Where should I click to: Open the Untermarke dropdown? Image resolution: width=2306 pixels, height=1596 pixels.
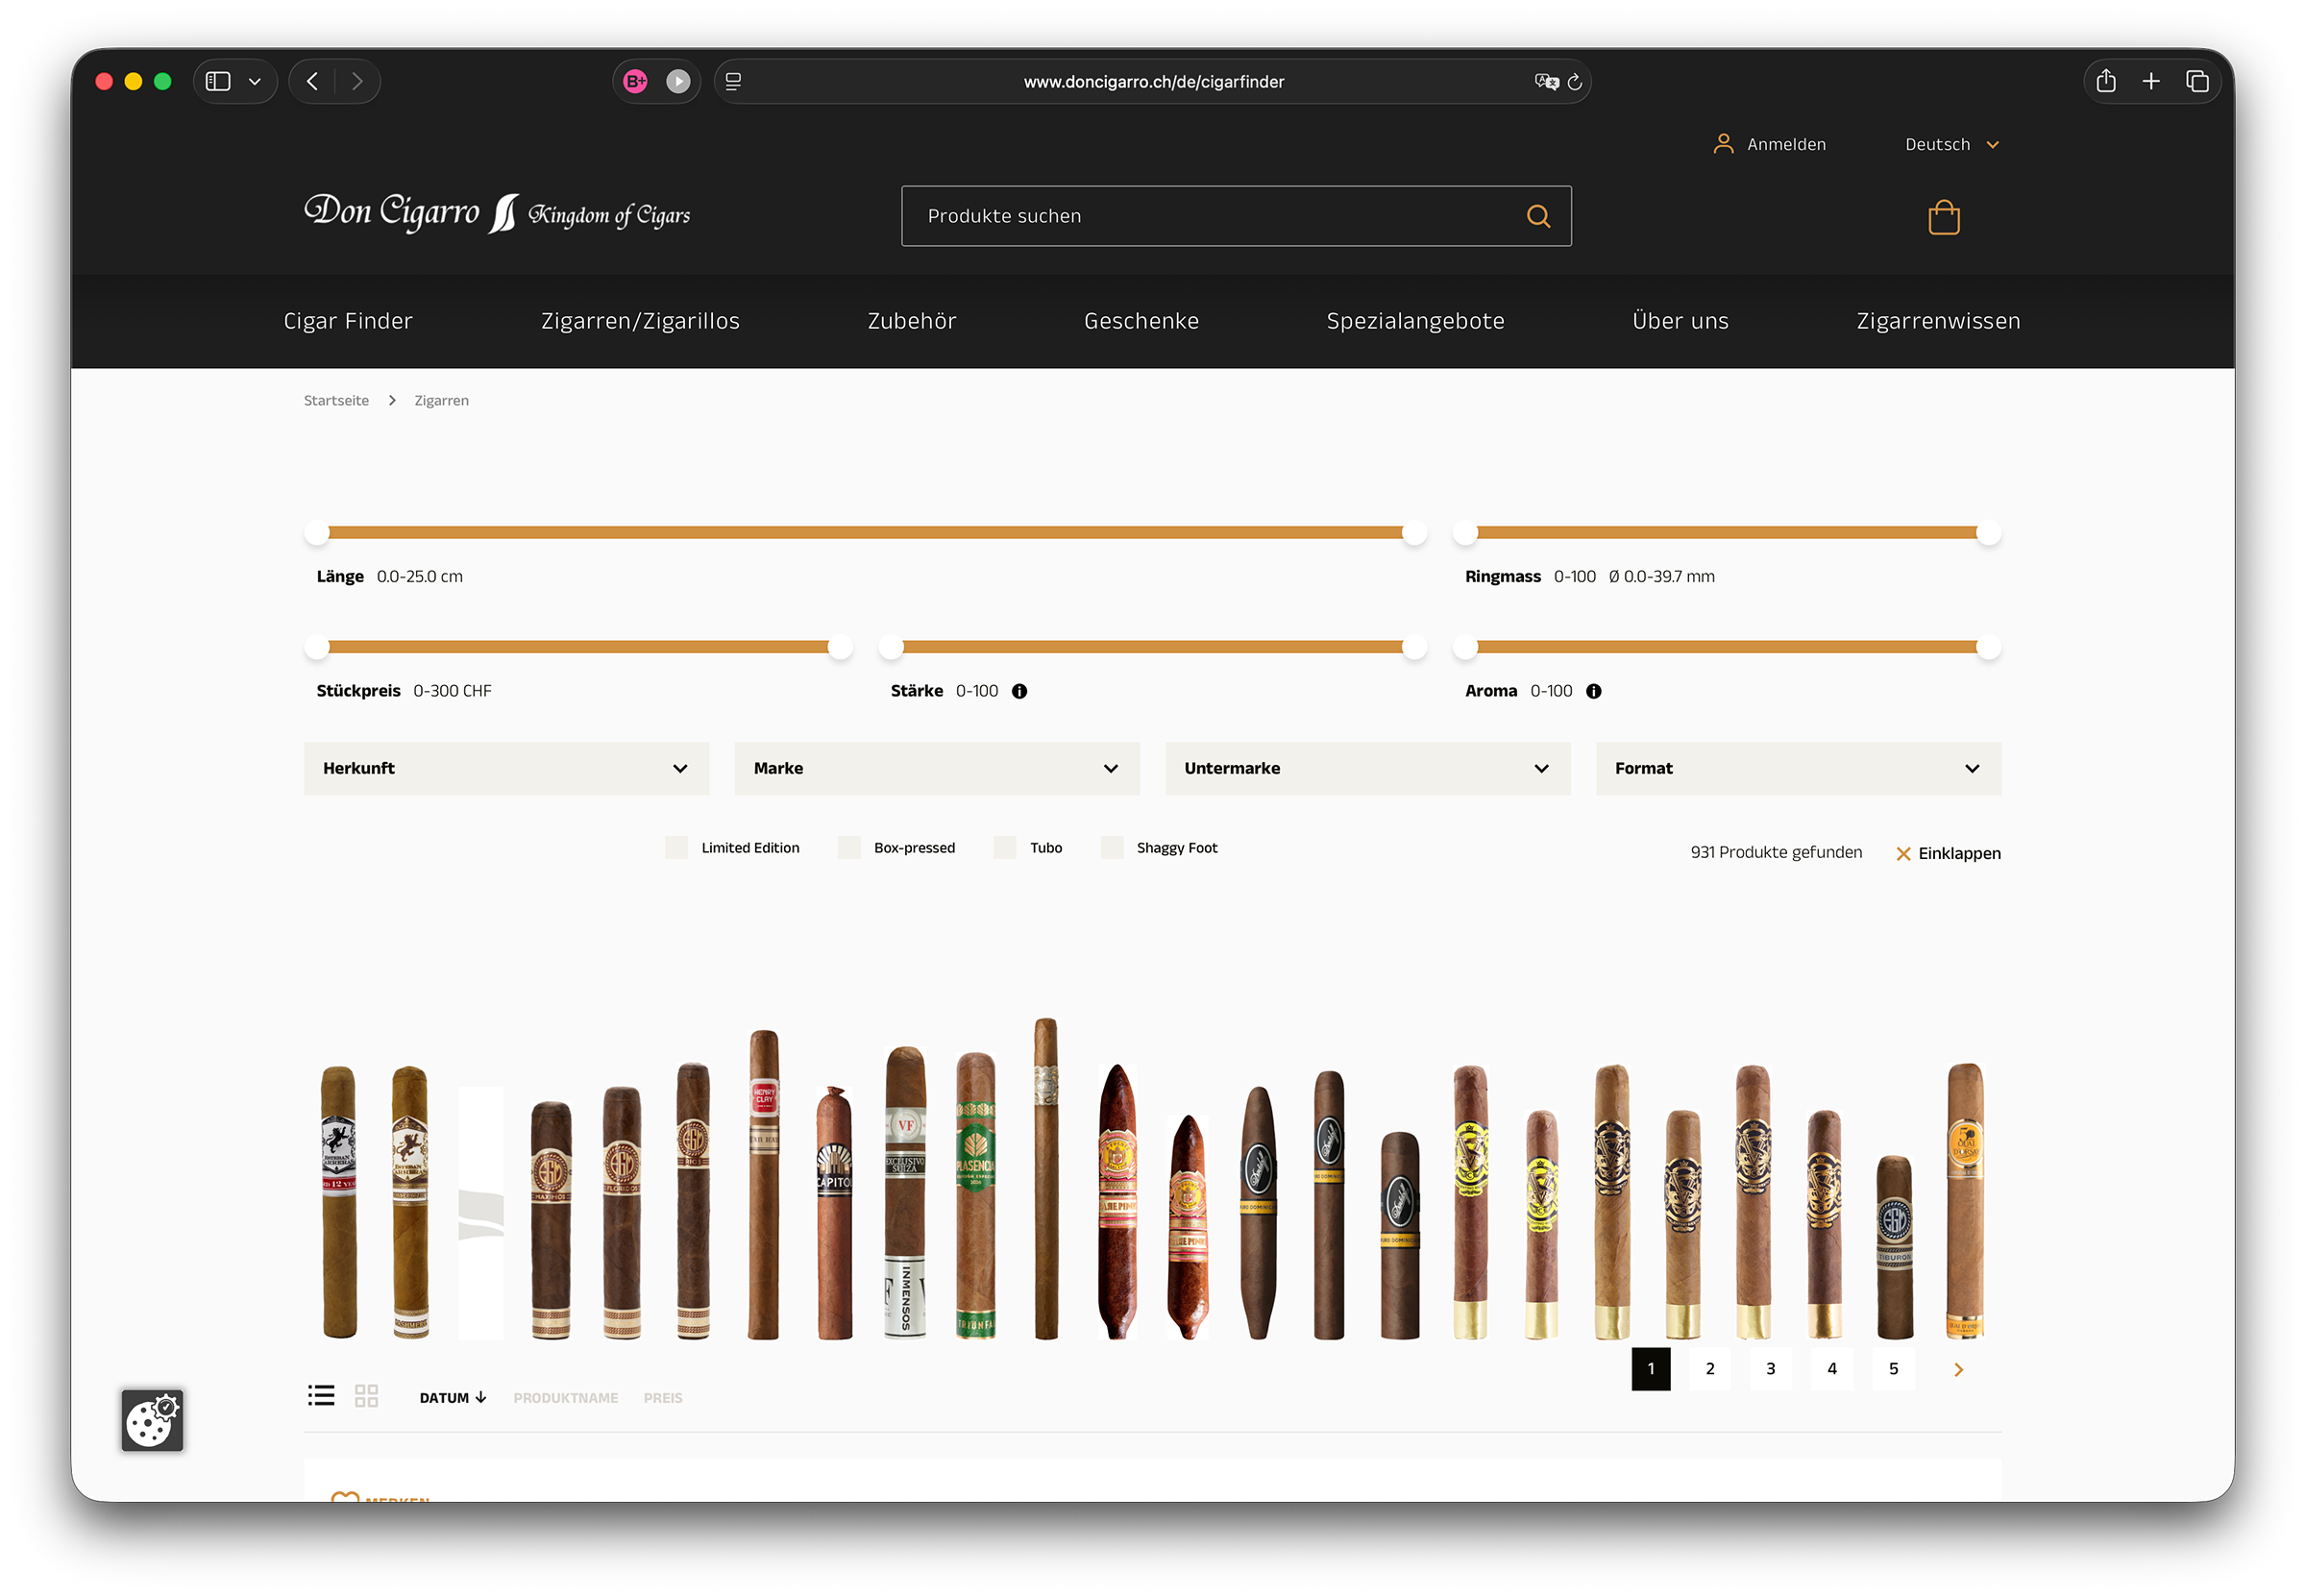[x=1368, y=768]
